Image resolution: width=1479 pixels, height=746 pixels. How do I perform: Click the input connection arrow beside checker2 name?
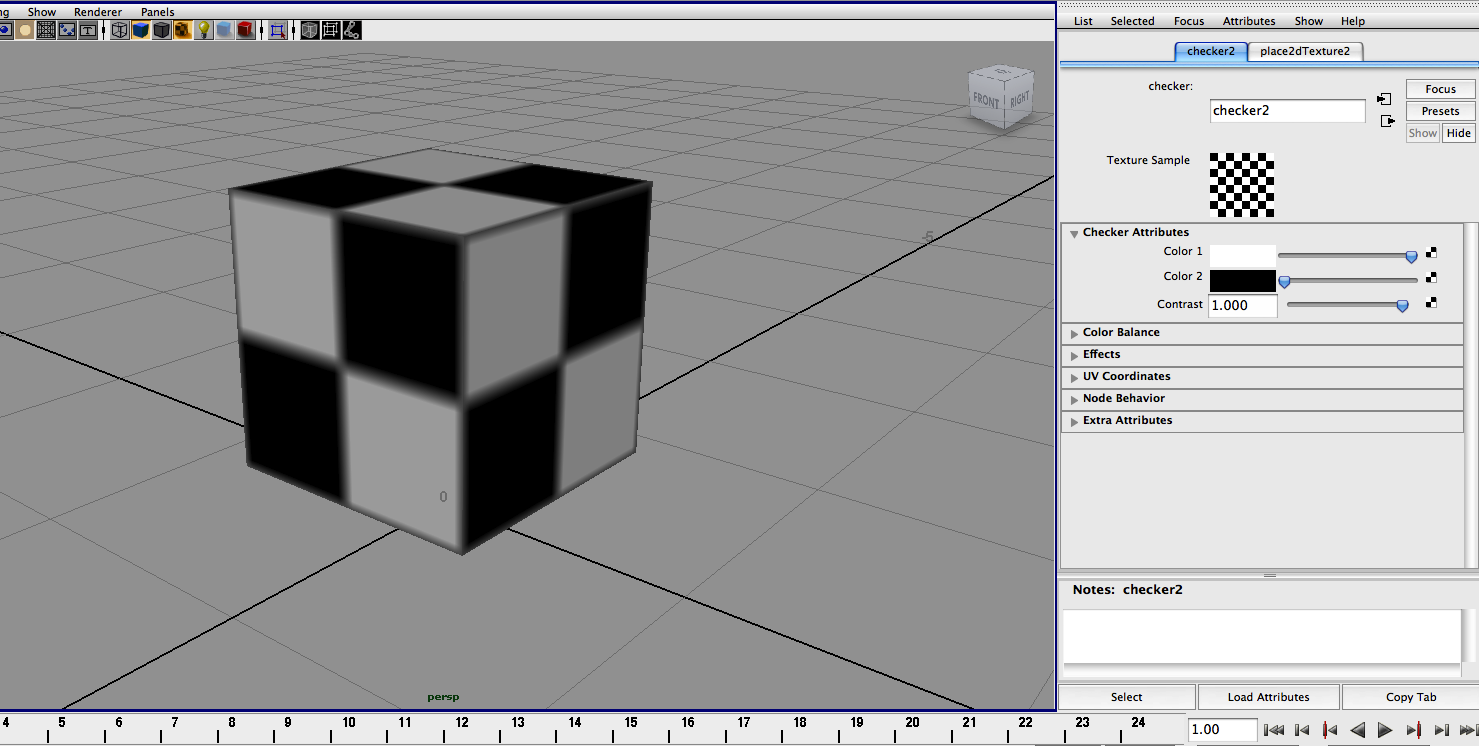[1384, 98]
